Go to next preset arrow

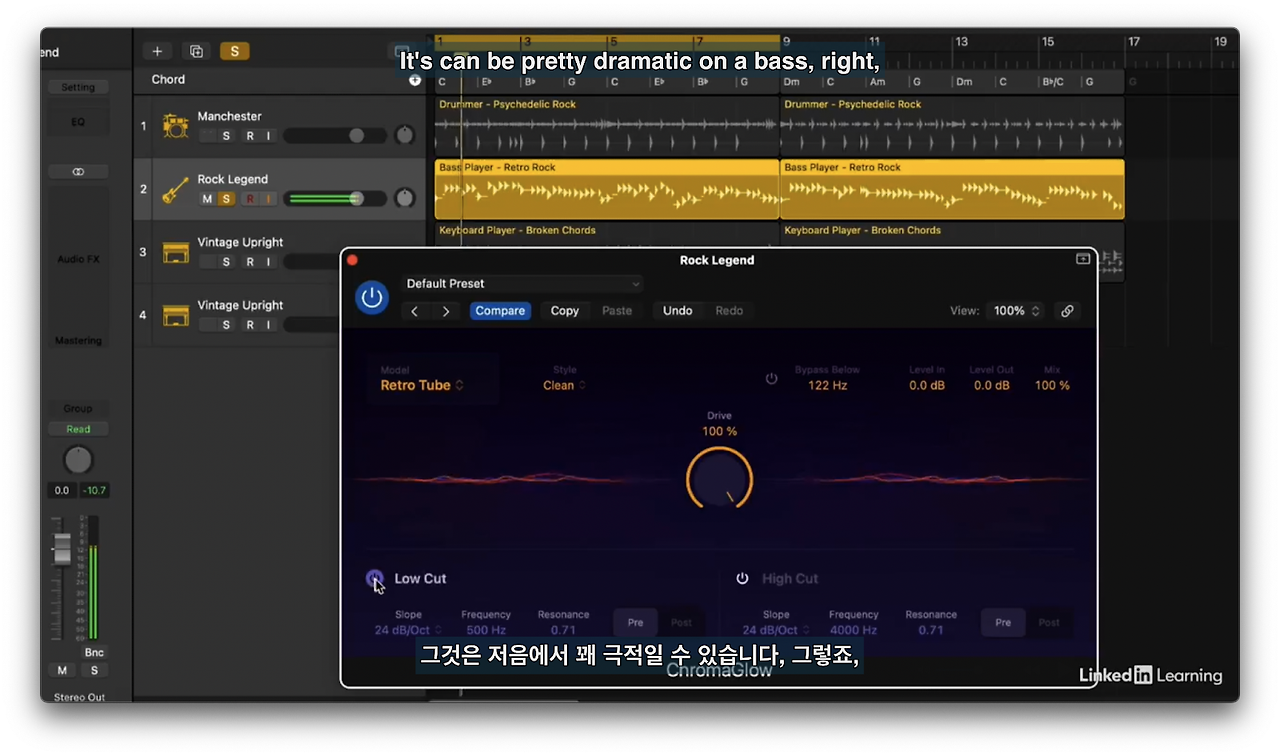(446, 311)
